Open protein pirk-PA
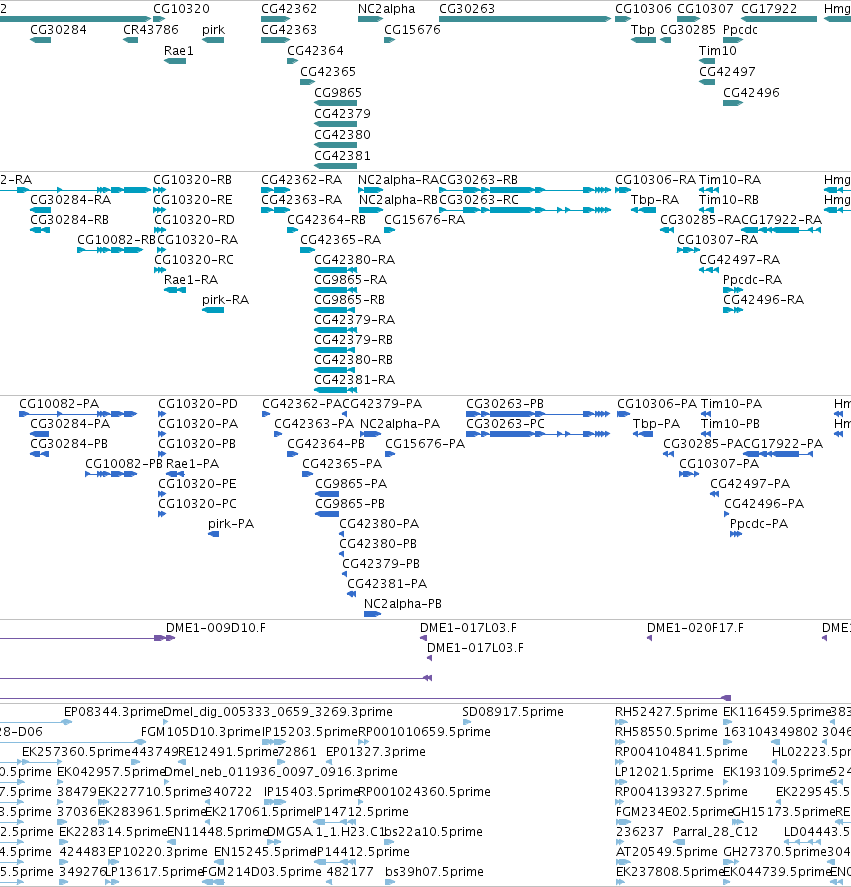This screenshot has width=851, height=887. tap(231, 524)
